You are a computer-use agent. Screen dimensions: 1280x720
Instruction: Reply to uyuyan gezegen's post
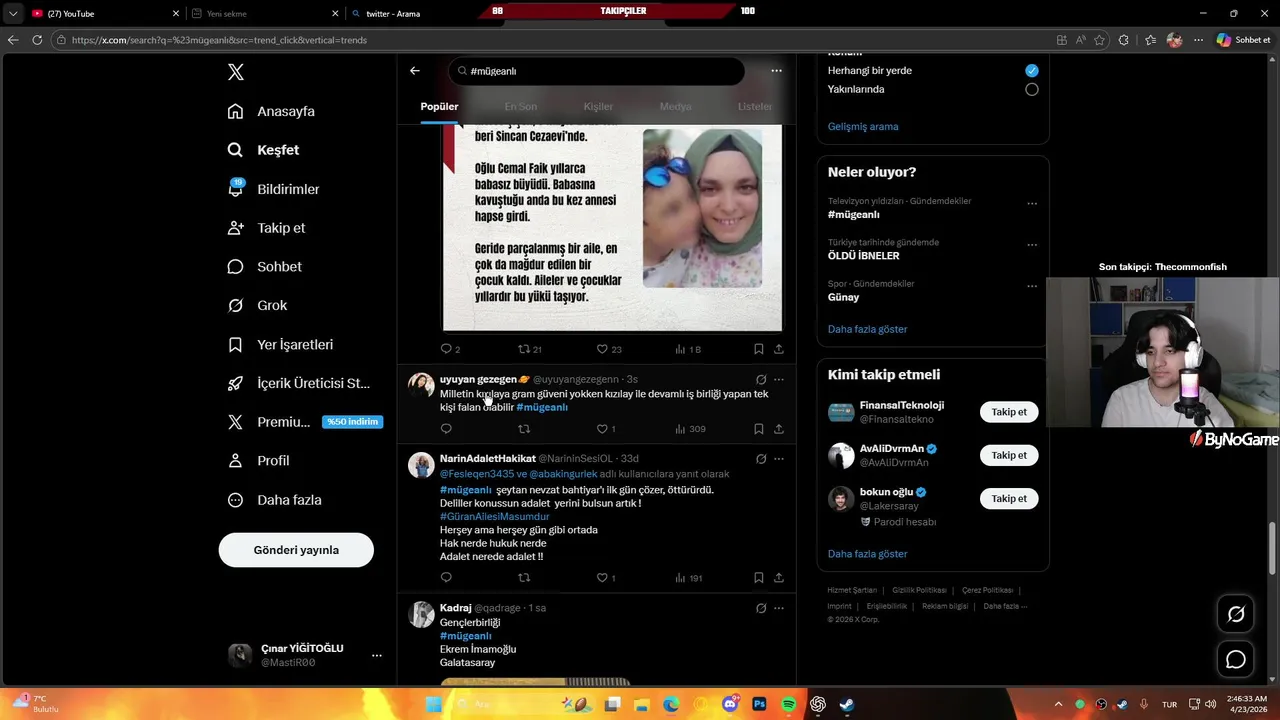point(446,429)
